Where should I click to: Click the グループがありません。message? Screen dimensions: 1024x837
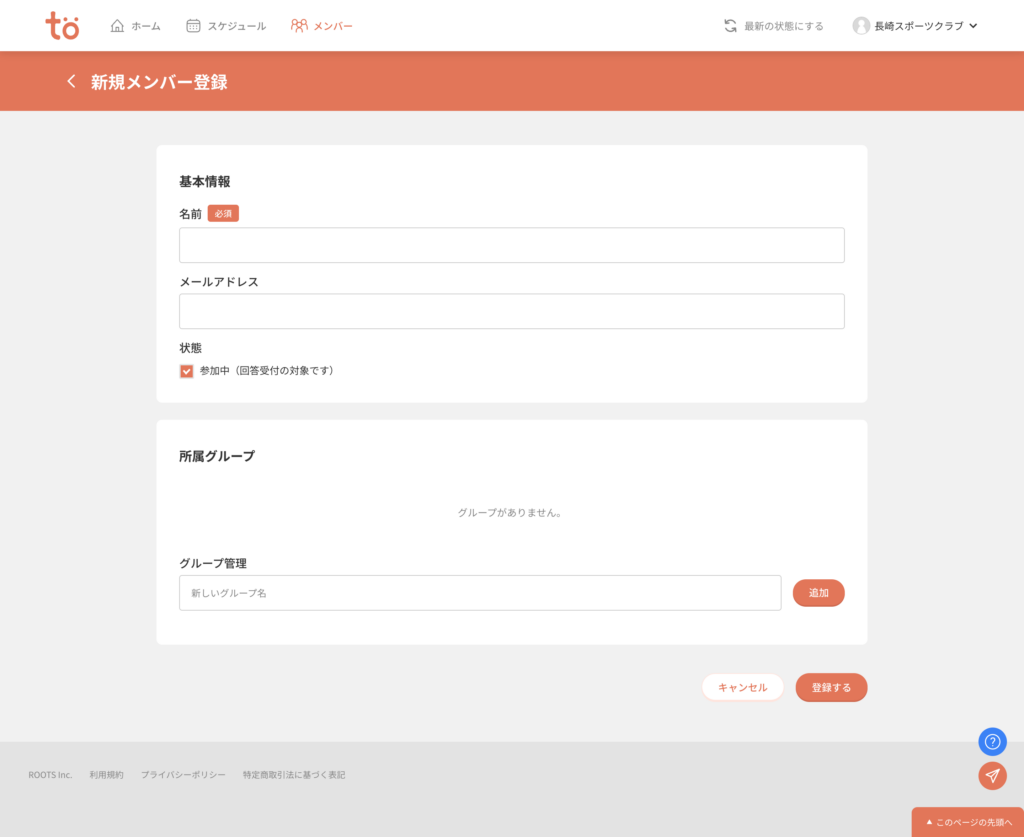(x=510, y=513)
